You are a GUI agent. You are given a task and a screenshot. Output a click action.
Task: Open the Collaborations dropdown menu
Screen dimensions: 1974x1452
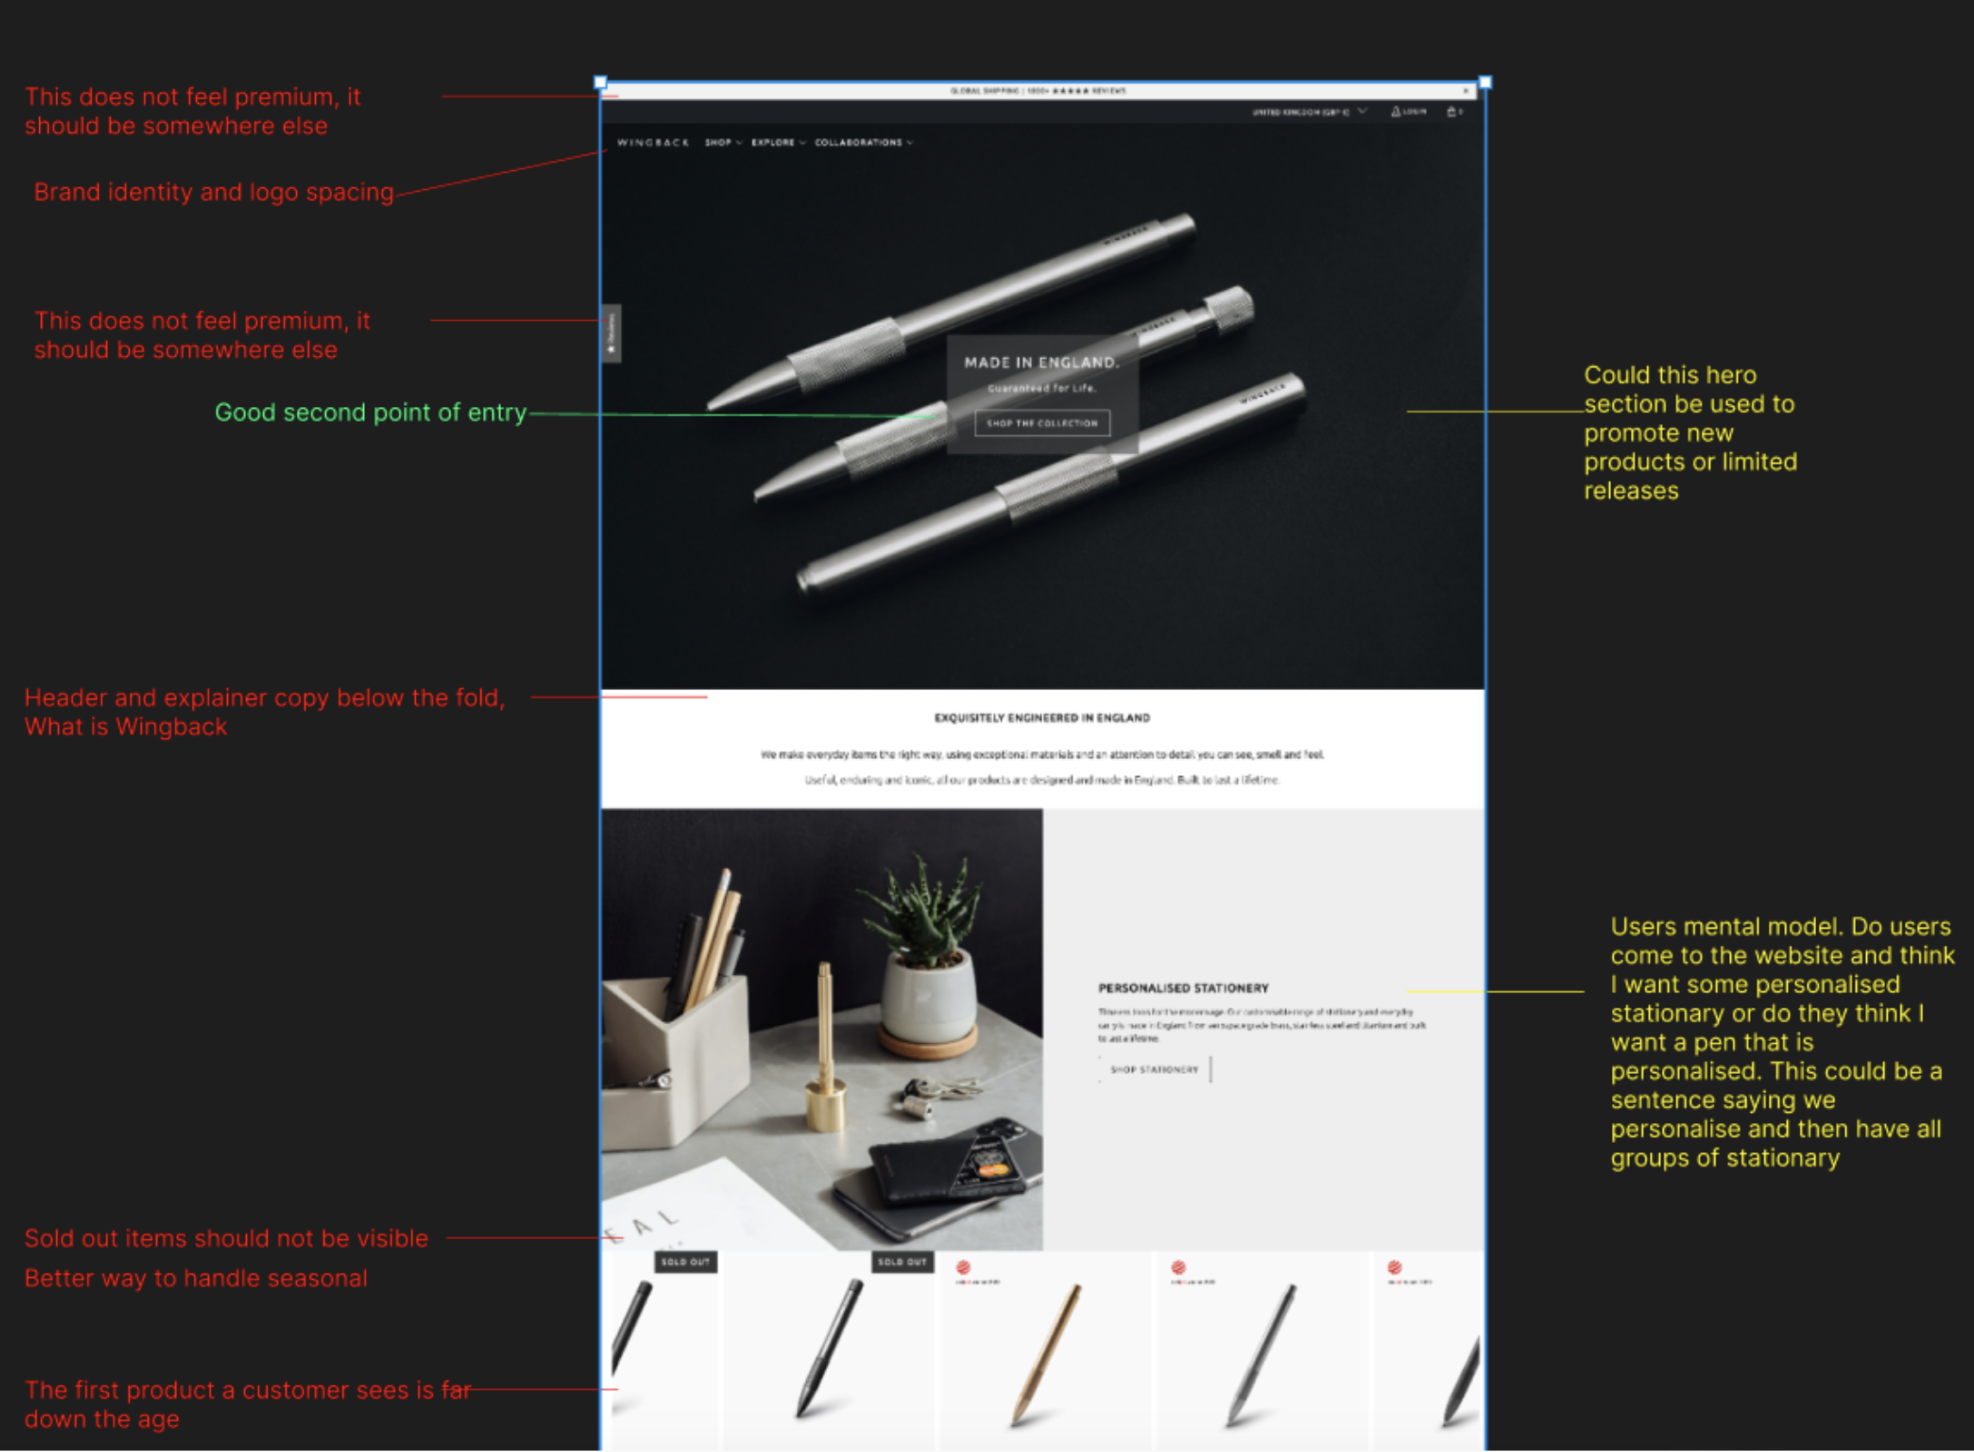tap(863, 143)
